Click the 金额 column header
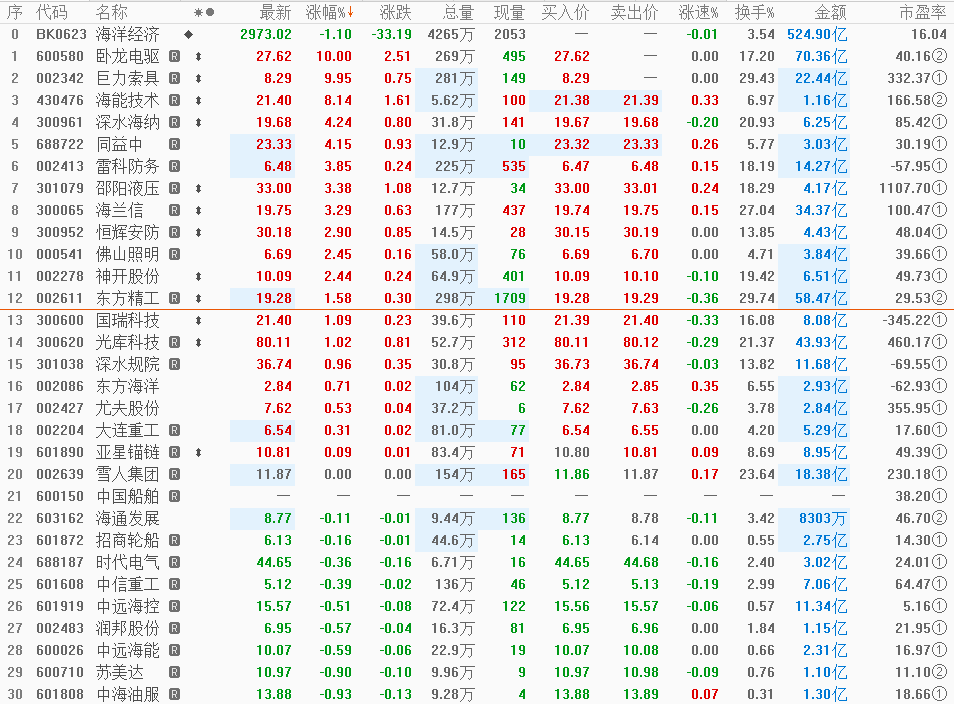Screen dimensions: 954x704 tap(830, 12)
